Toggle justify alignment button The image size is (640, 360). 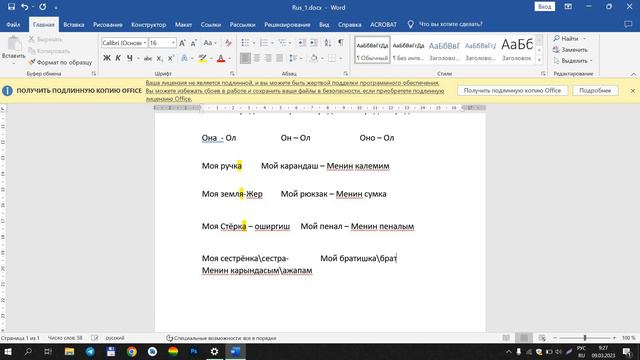(280, 58)
